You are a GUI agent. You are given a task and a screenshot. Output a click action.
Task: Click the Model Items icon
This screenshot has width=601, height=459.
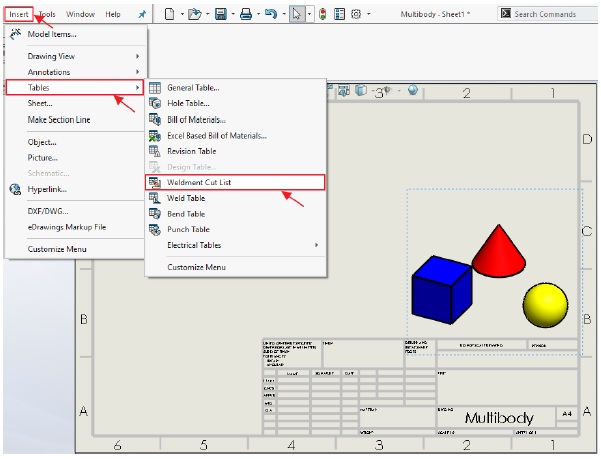click(15, 34)
